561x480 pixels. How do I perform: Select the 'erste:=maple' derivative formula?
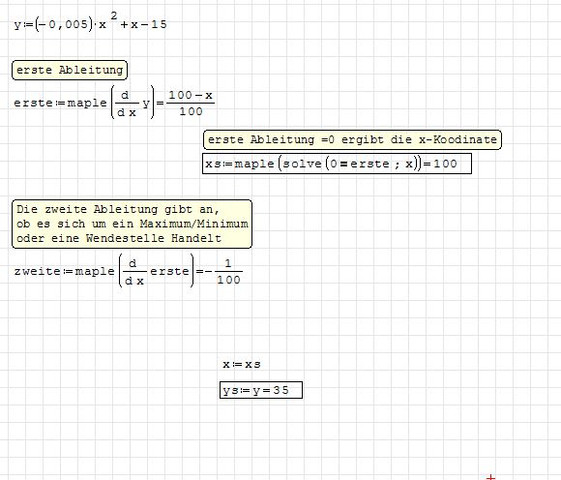(x=114, y=102)
